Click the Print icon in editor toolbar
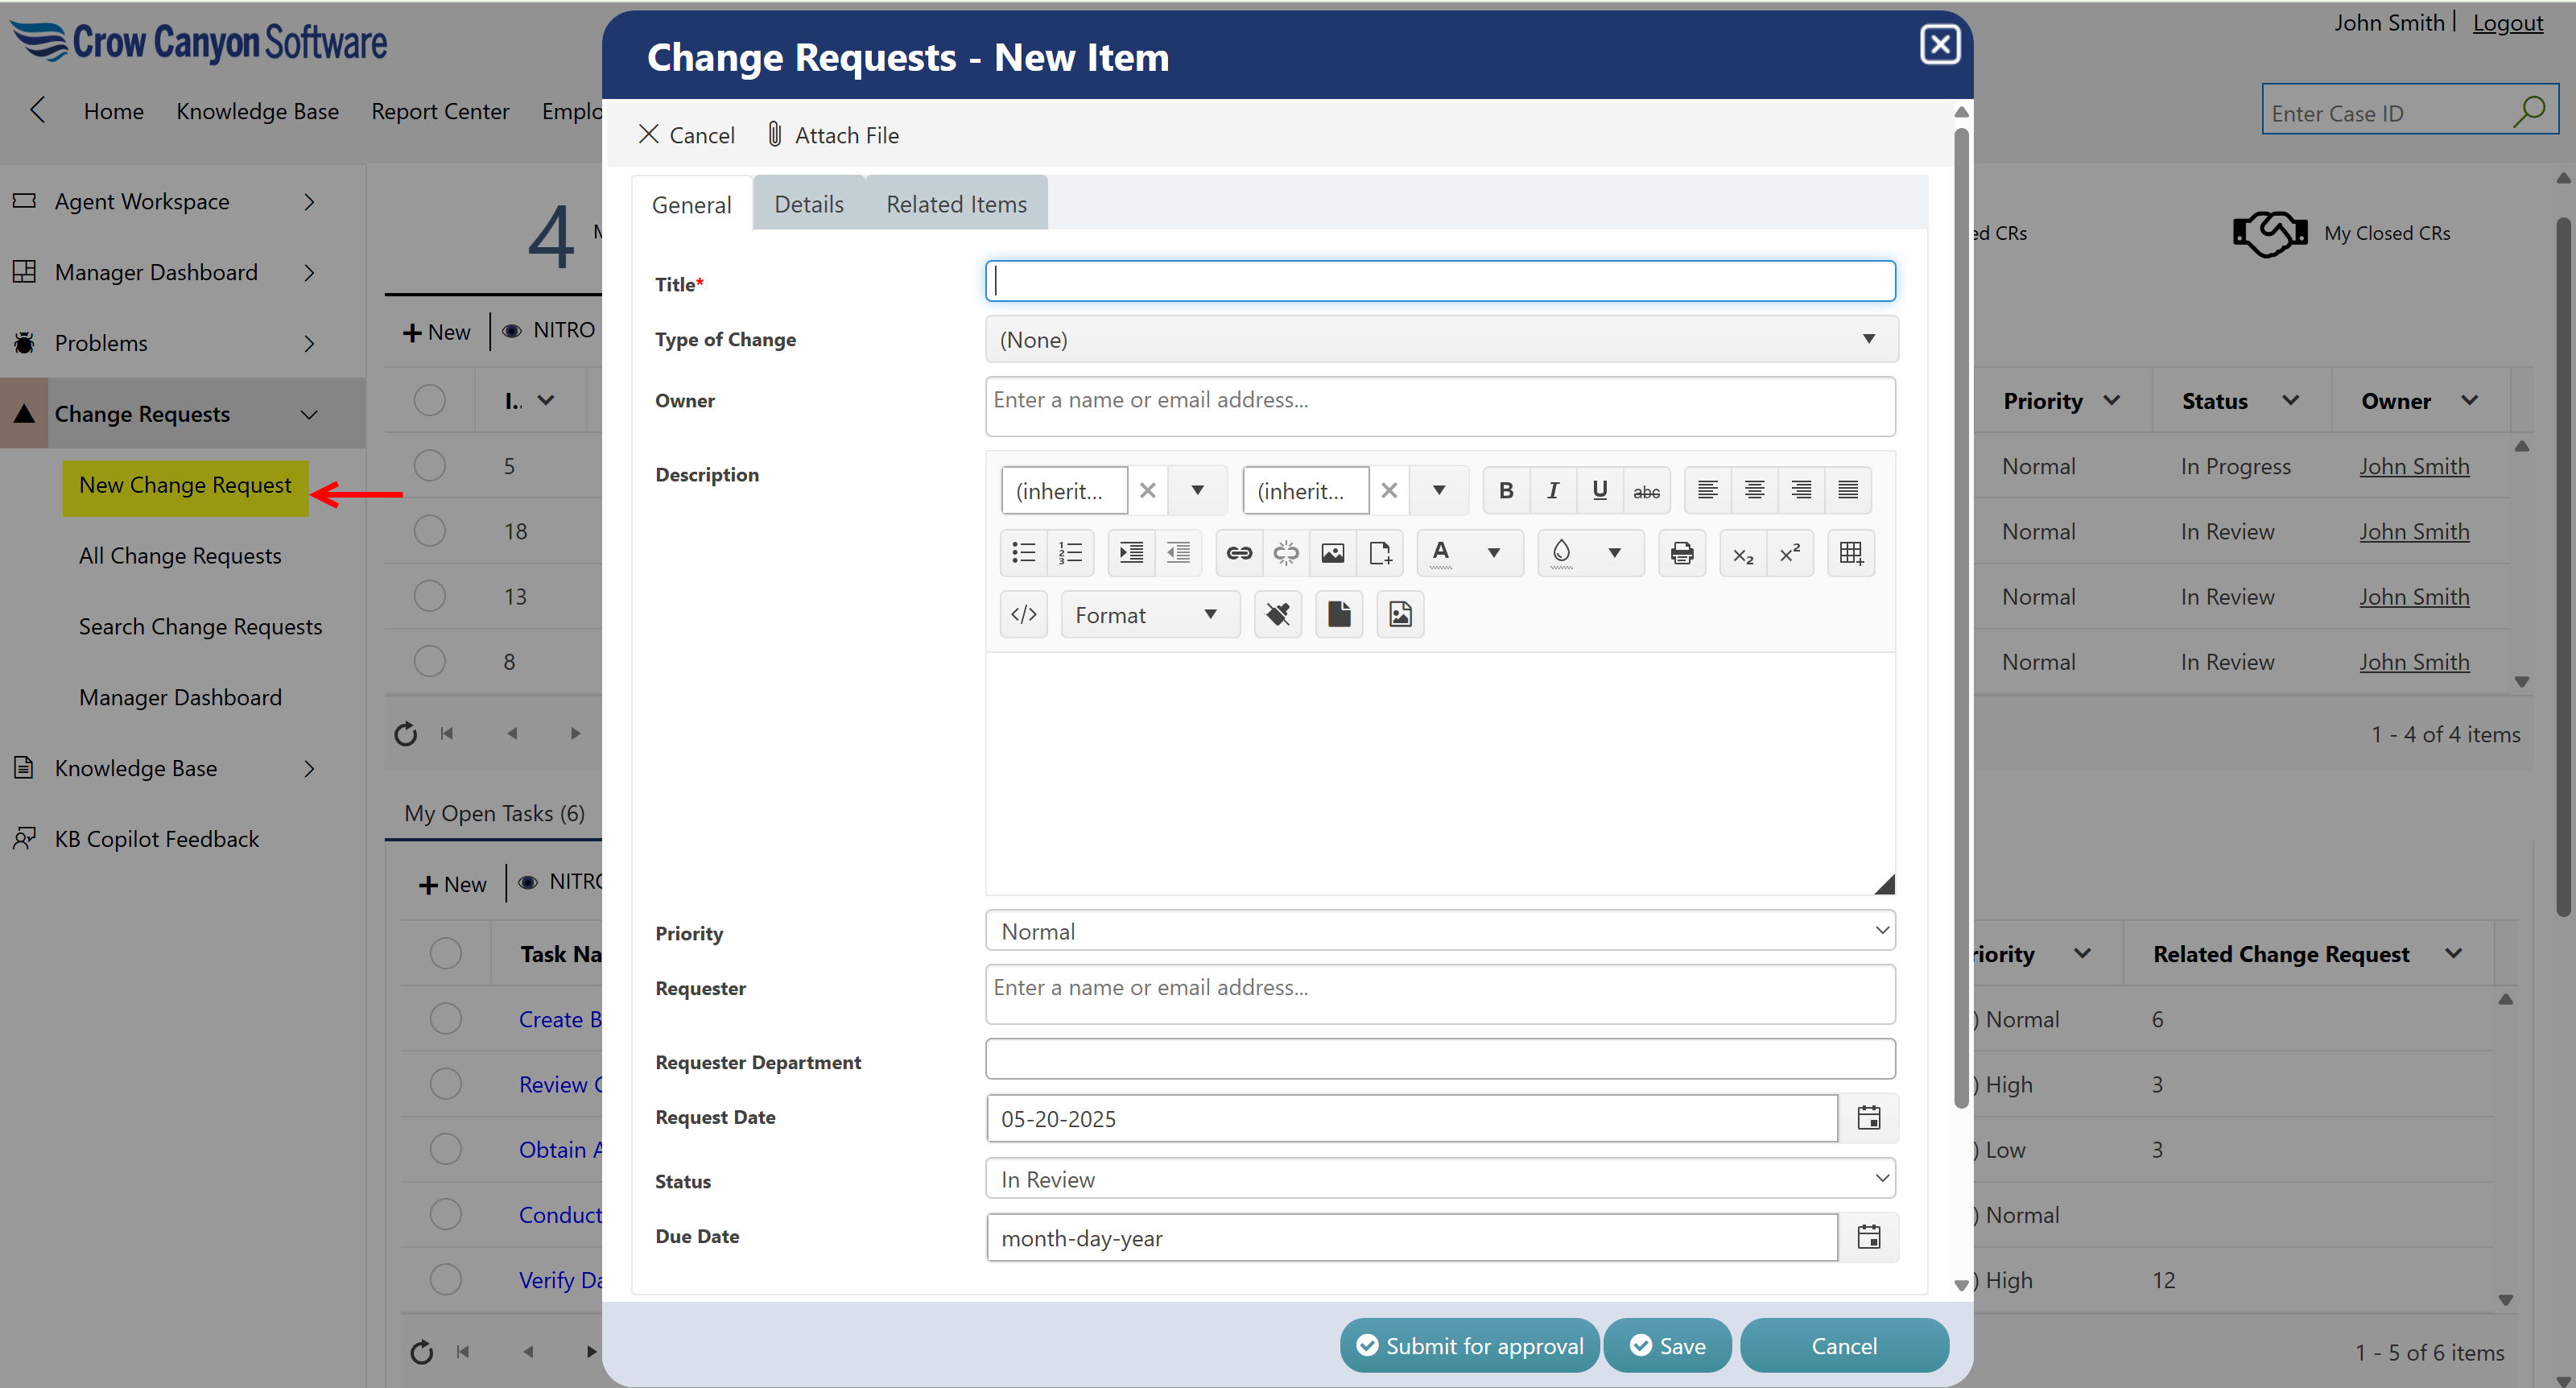The image size is (2576, 1388). pyautogui.click(x=1682, y=553)
